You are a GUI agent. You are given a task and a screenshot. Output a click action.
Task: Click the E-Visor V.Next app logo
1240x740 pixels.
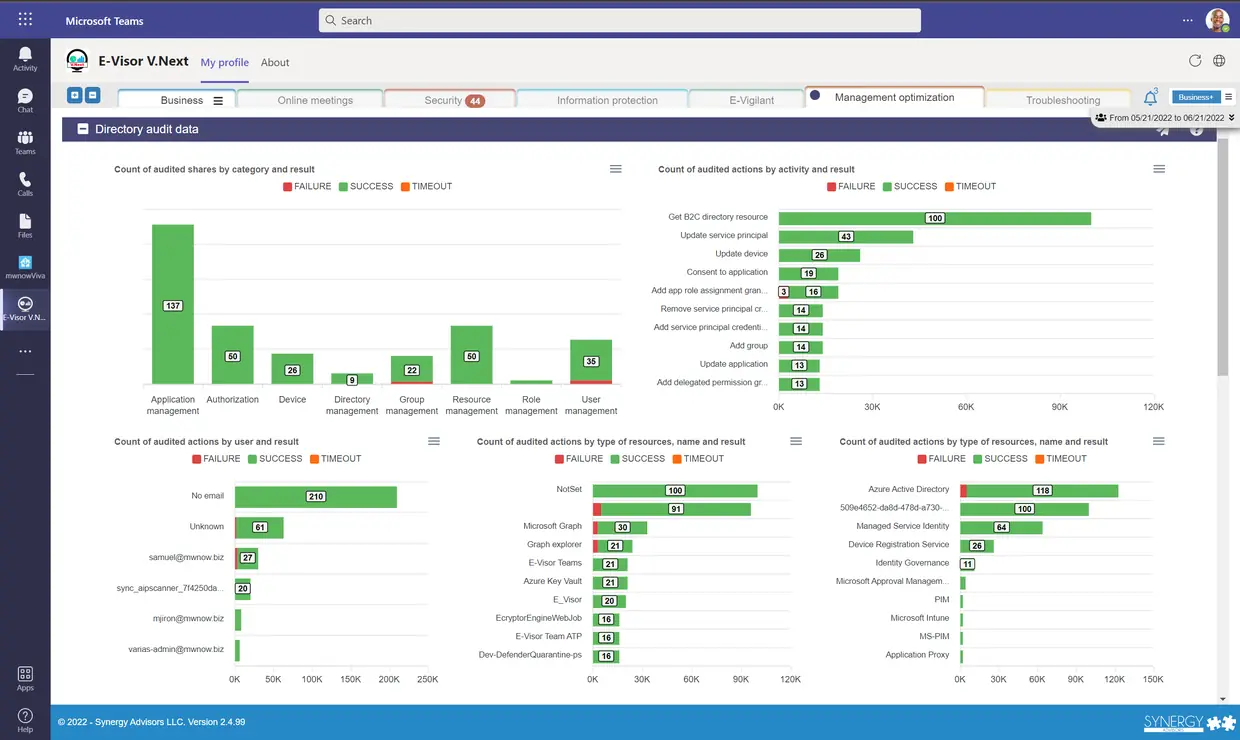pos(77,61)
